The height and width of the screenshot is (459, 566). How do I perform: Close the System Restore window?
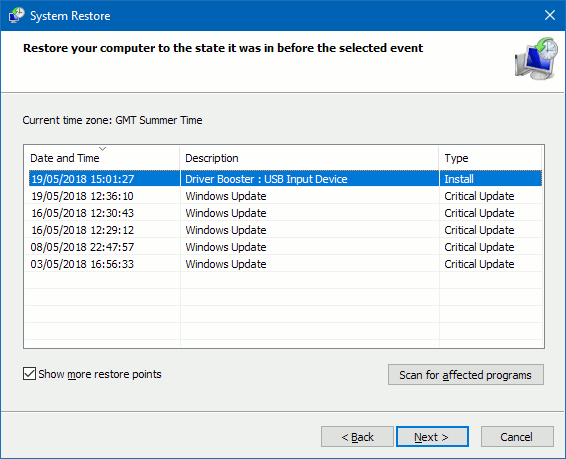550,16
